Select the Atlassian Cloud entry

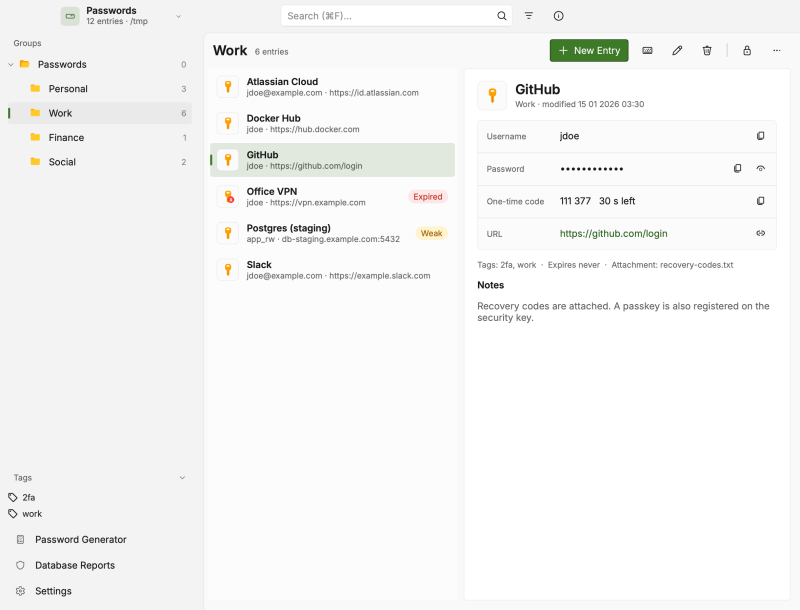click(x=333, y=87)
